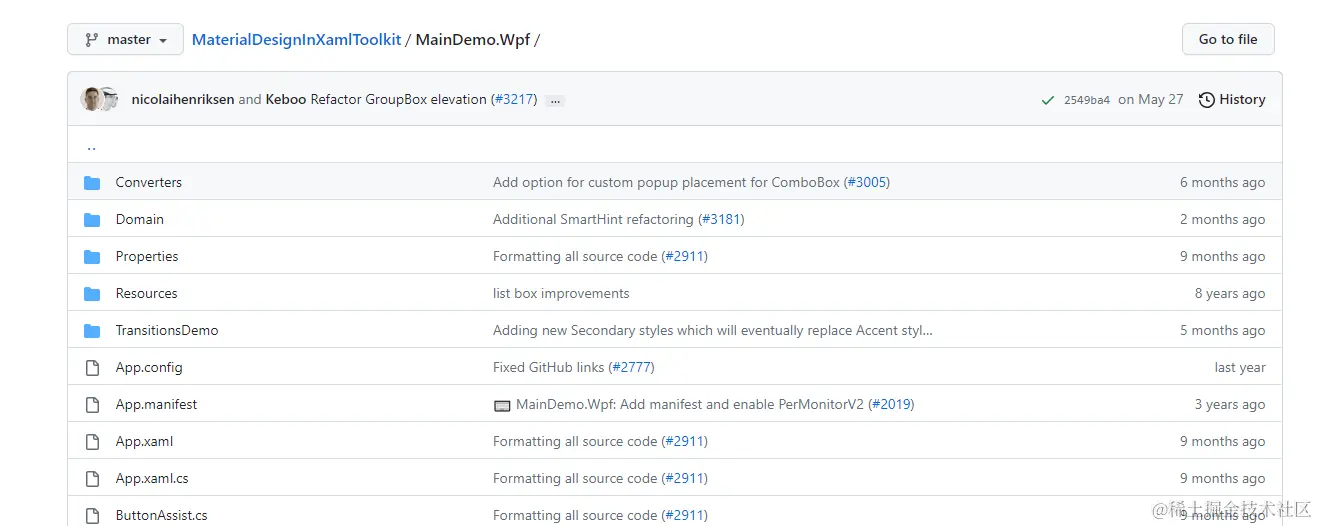Screen dimensions: 1318x526
Task: Open the ButtonAssist.cs file
Action: (x=161, y=516)
